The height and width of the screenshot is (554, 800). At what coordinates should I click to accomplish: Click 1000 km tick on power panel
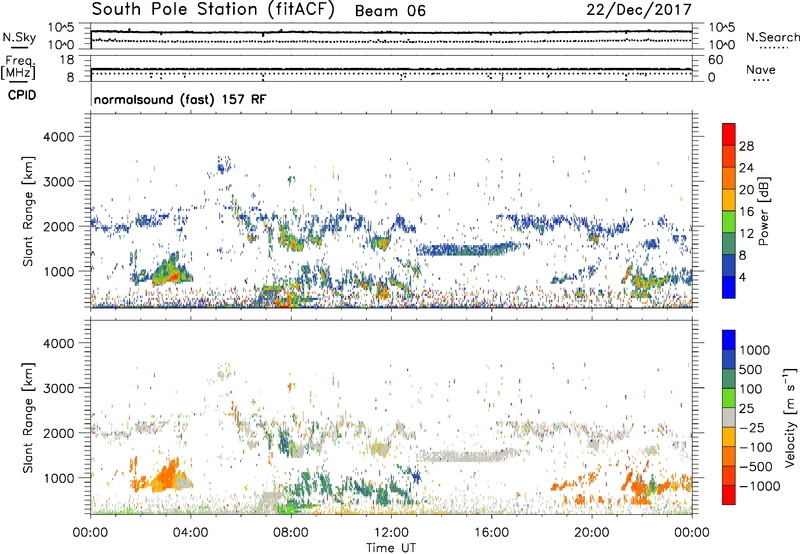tap(58, 271)
